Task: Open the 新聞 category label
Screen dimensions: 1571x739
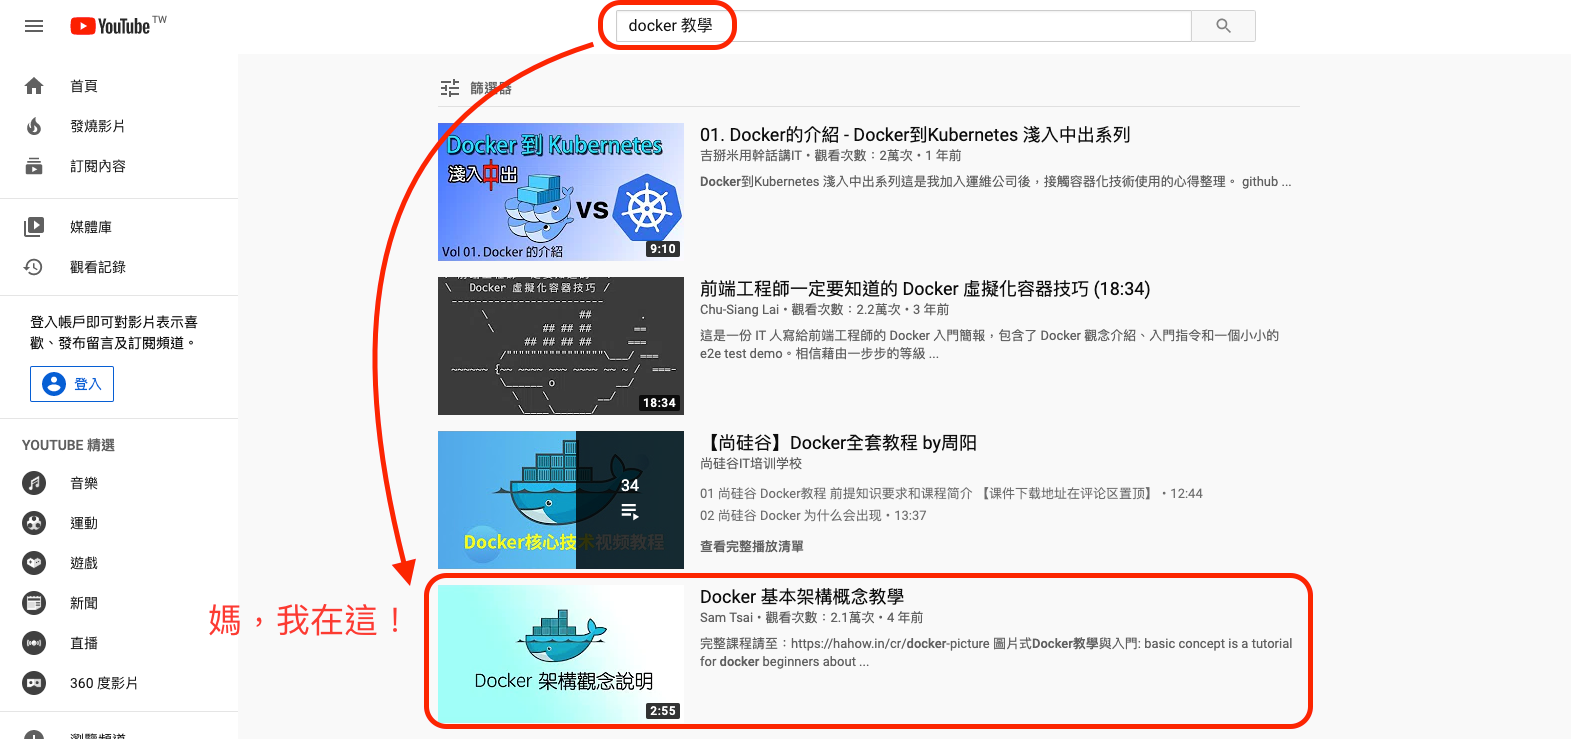Action: [x=84, y=603]
